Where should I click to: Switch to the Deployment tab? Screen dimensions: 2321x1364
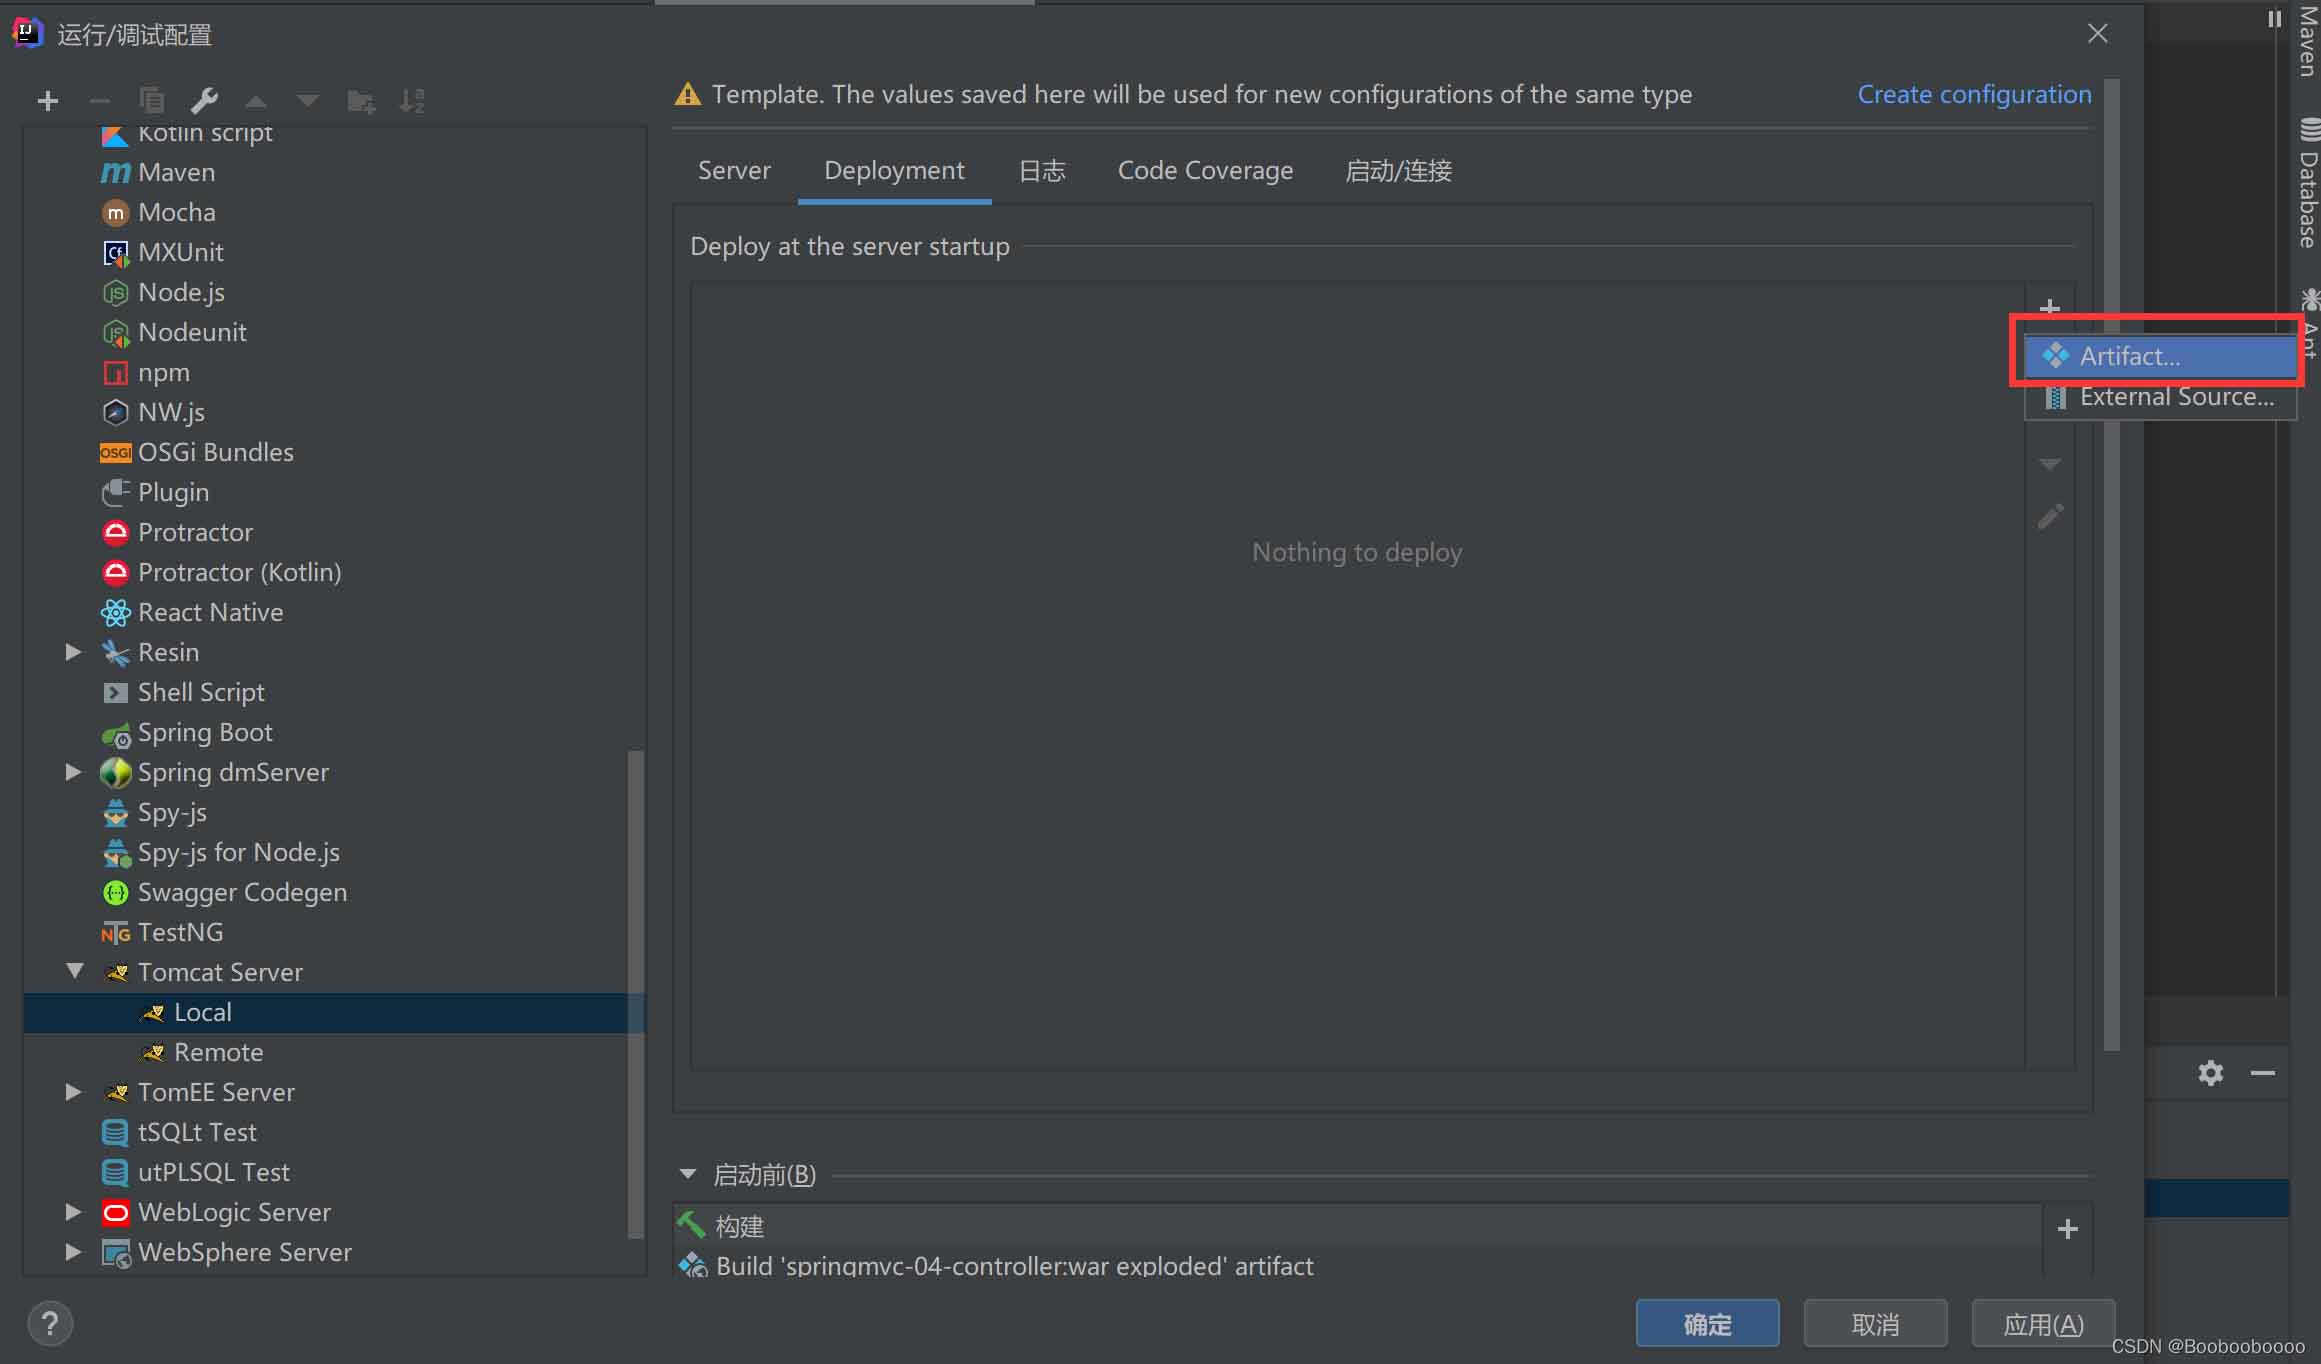[894, 171]
